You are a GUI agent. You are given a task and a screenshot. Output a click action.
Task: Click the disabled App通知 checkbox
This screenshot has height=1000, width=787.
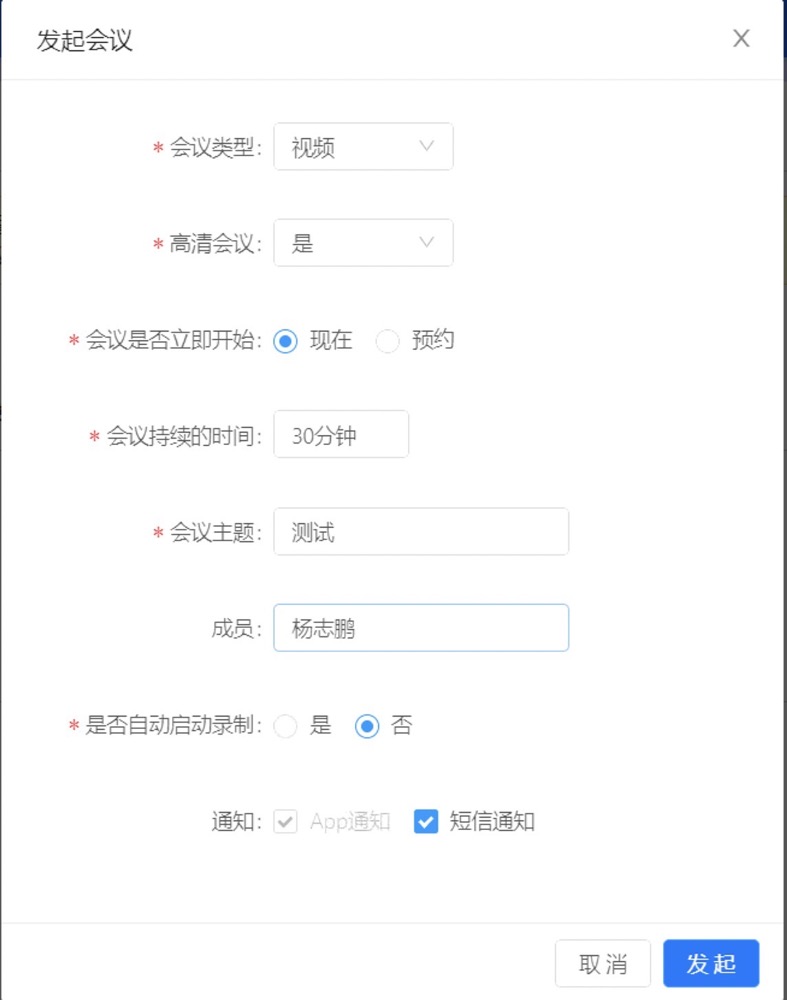pyautogui.click(x=285, y=821)
